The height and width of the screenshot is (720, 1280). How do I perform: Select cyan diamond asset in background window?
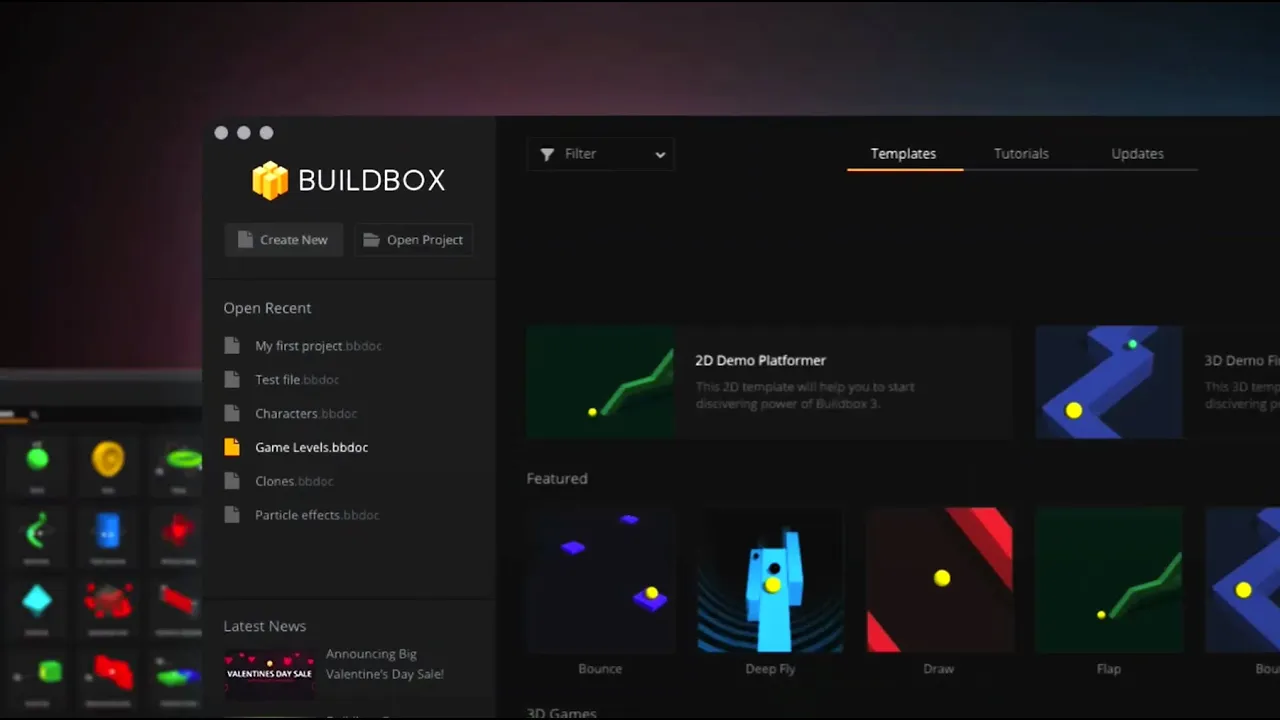[x=37, y=600]
